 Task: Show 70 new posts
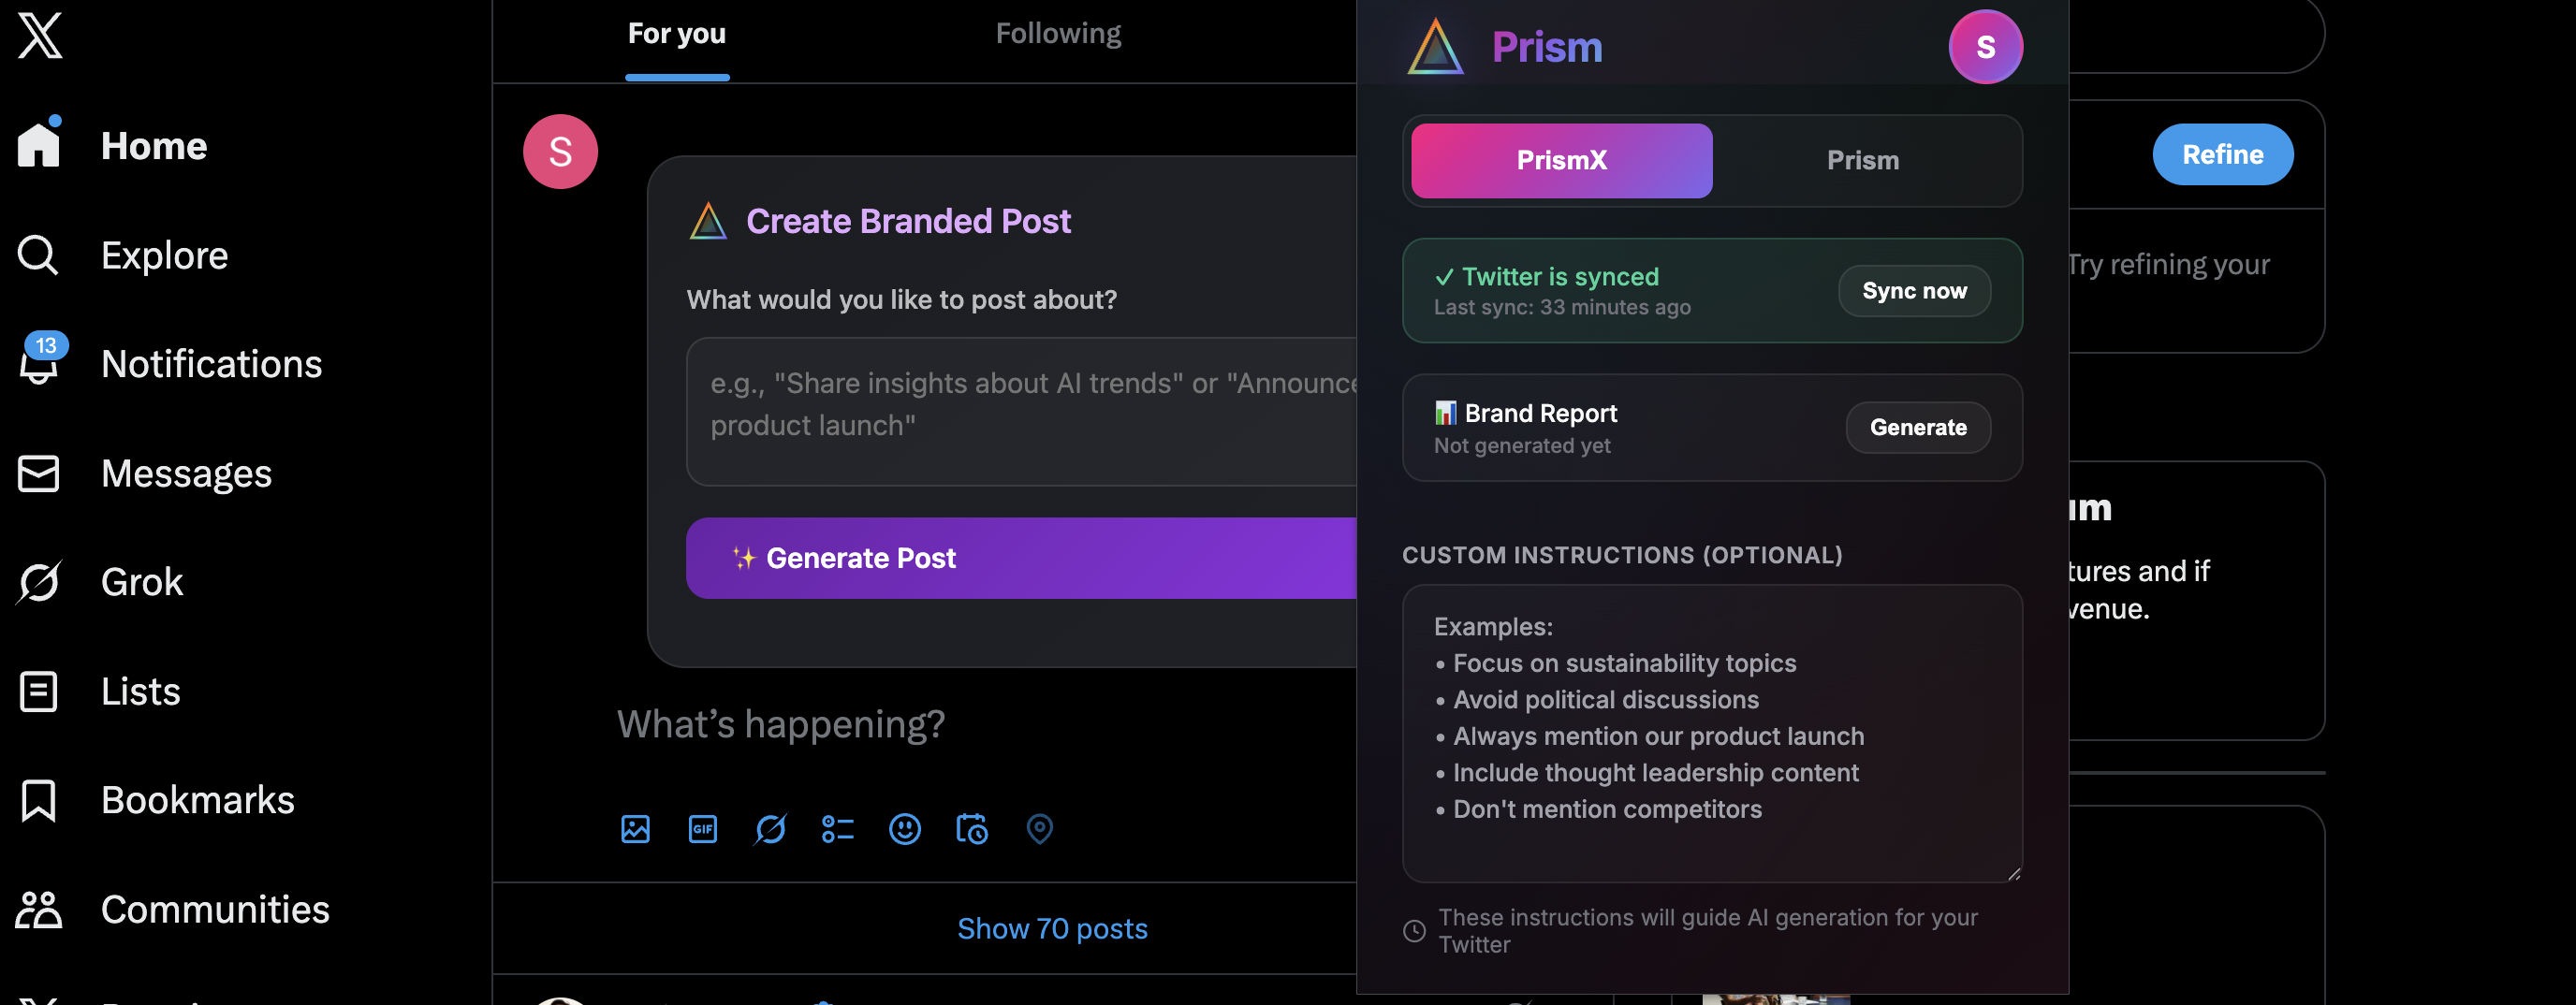1052,928
